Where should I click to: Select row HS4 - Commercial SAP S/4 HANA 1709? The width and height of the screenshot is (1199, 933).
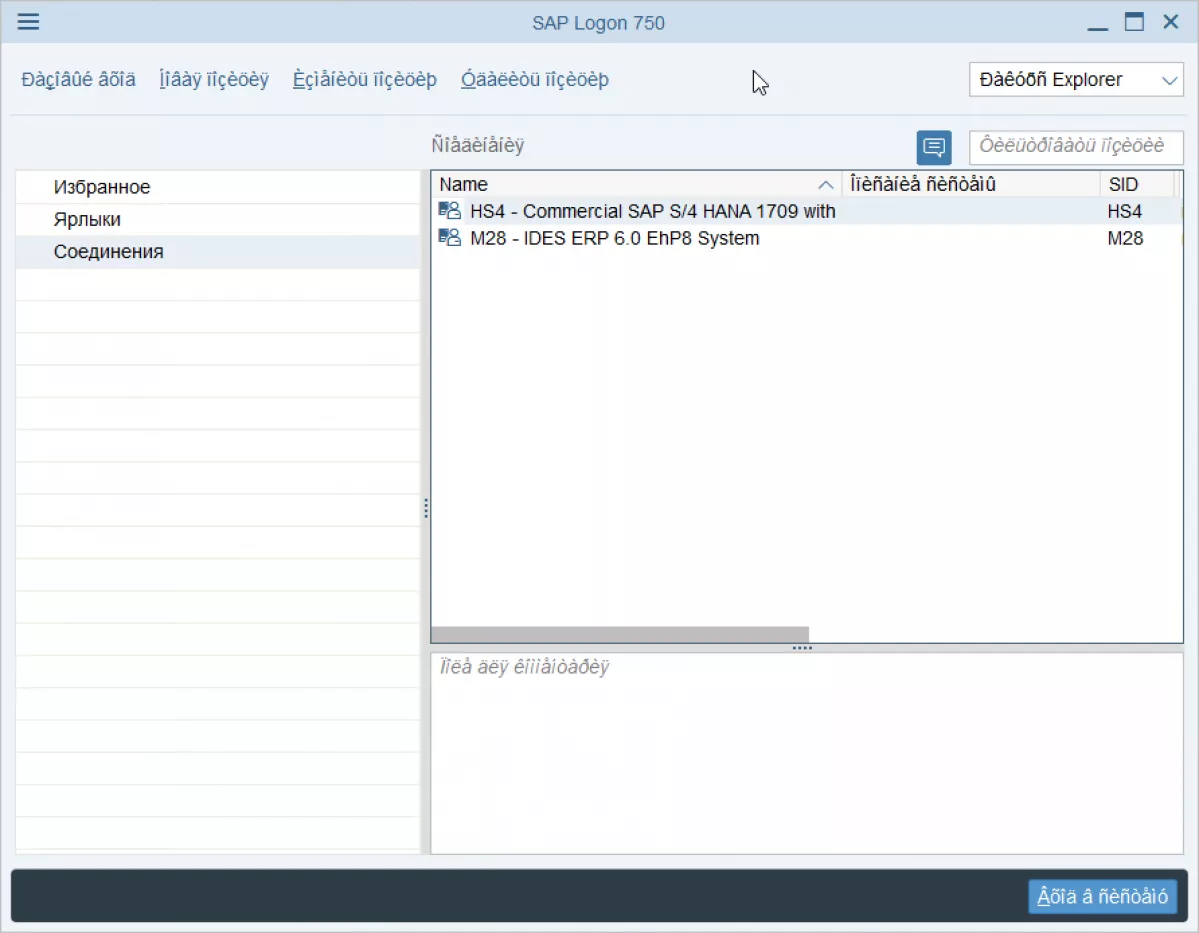coord(807,211)
